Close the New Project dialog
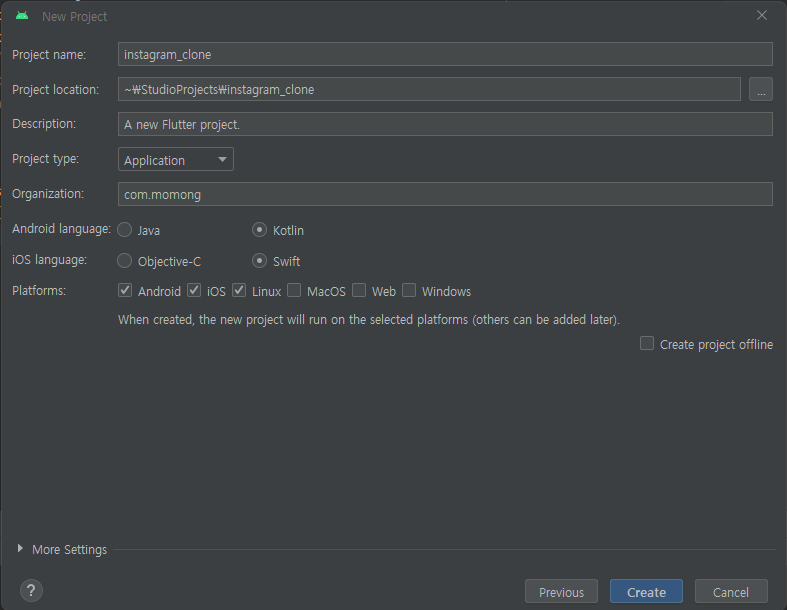The width and height of the screenshot is (787, 610). click(762, 16)
